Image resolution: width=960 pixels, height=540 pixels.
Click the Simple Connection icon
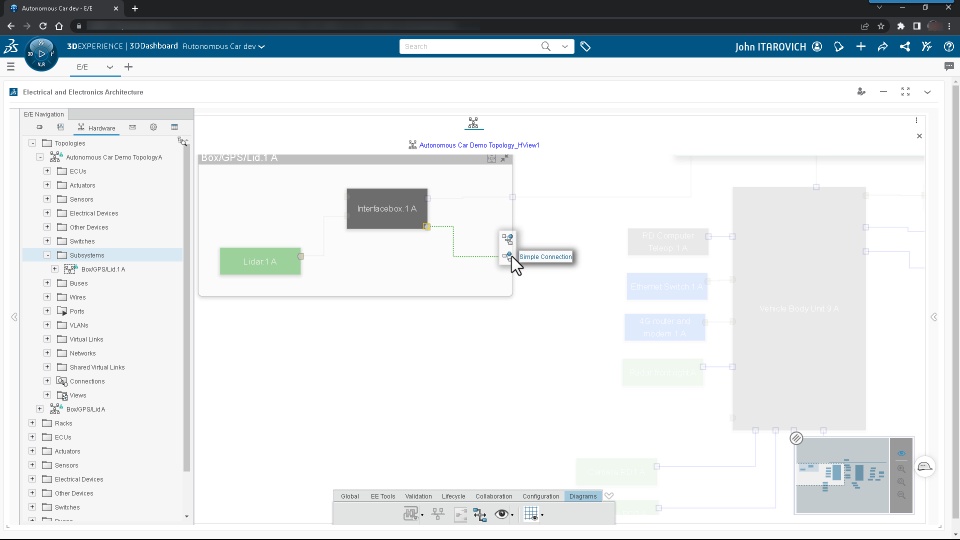pyautogui.click(x=508, y=257)
